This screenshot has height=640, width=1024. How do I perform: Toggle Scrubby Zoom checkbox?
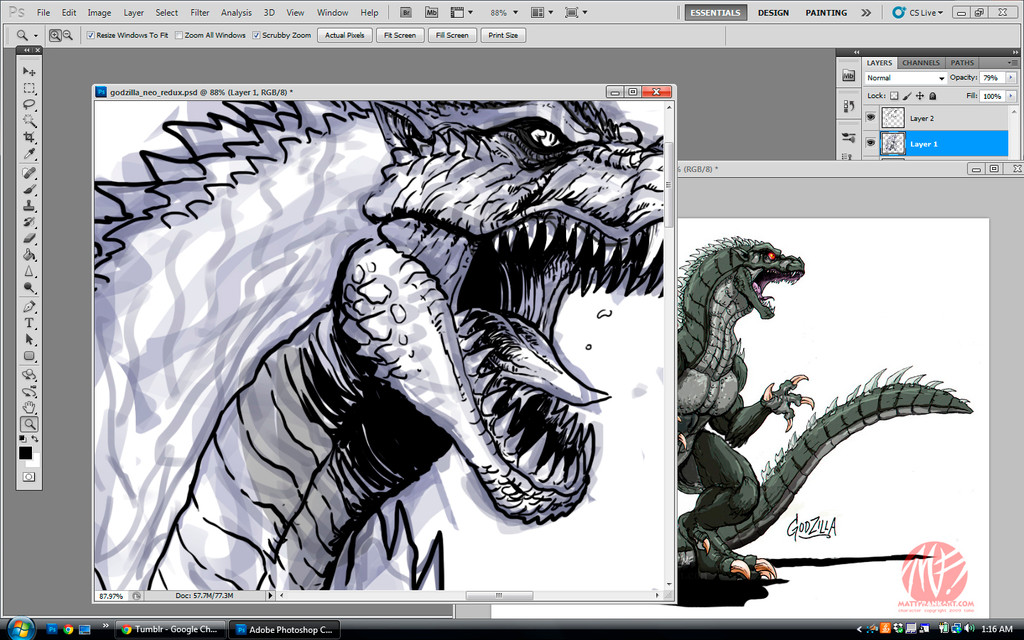(x=257, y=35)
